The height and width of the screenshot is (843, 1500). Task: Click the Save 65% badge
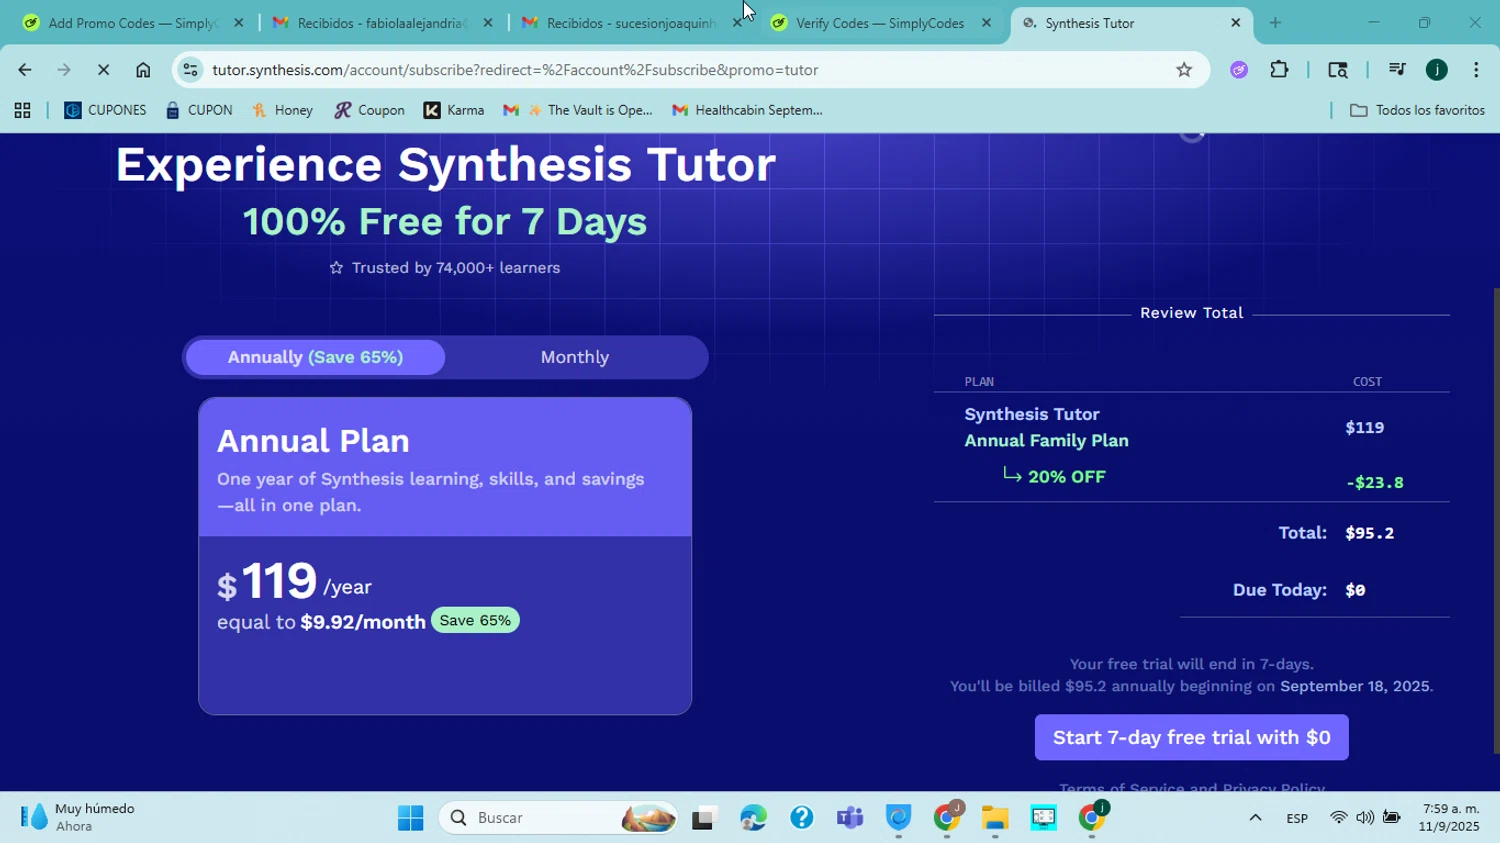[x=475, y=621]
